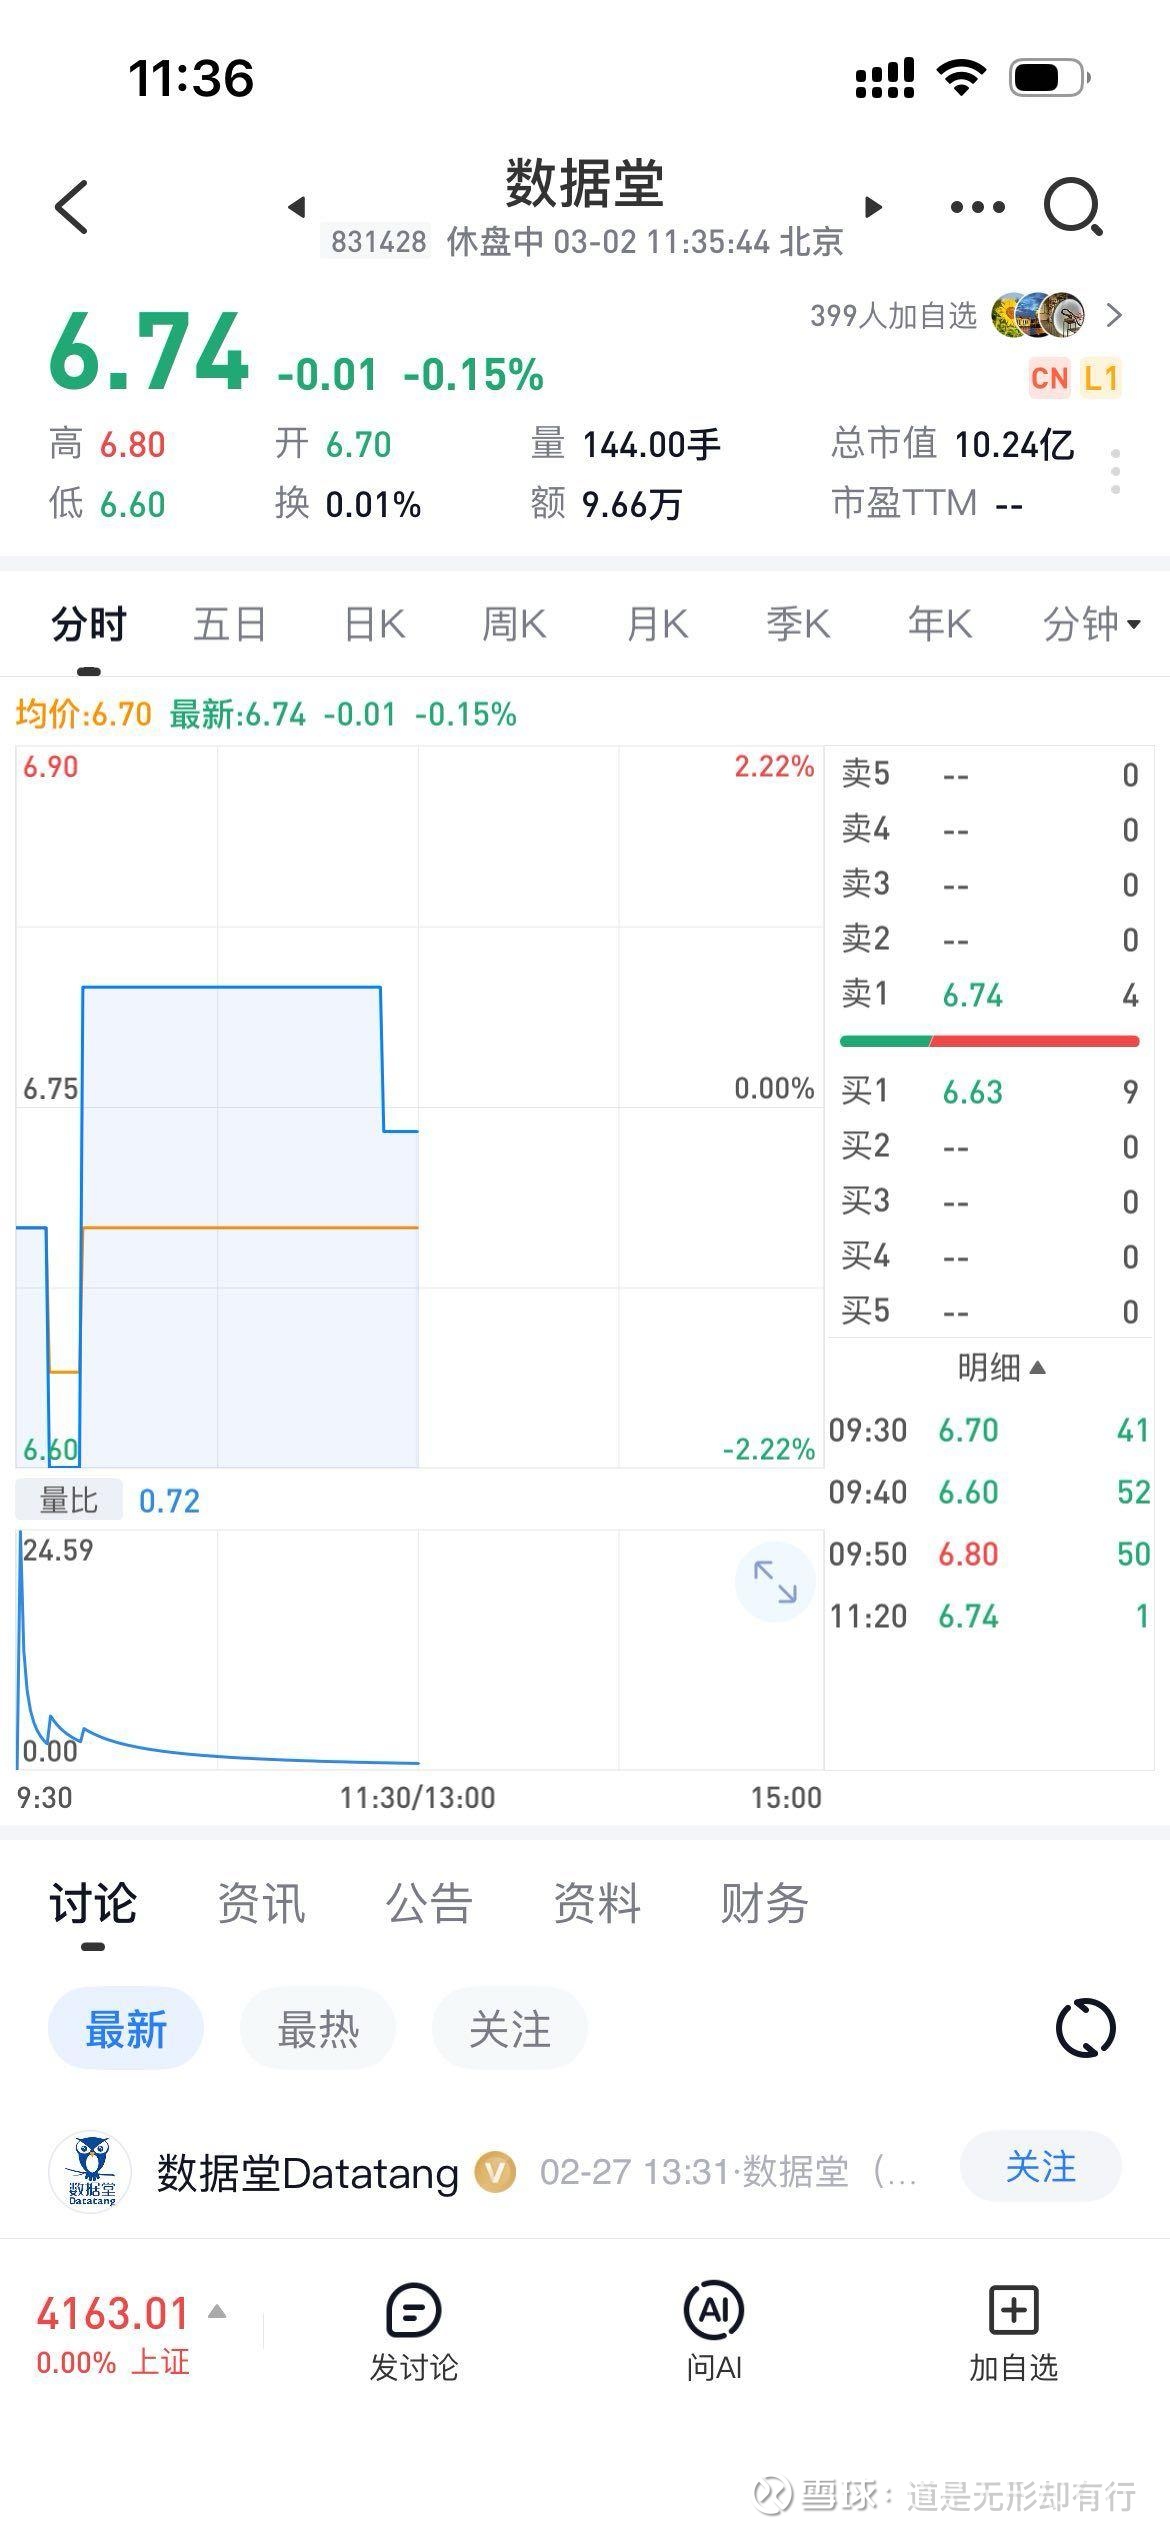
Task: Switch to the 日K chart tab
Action: [375, 625]
